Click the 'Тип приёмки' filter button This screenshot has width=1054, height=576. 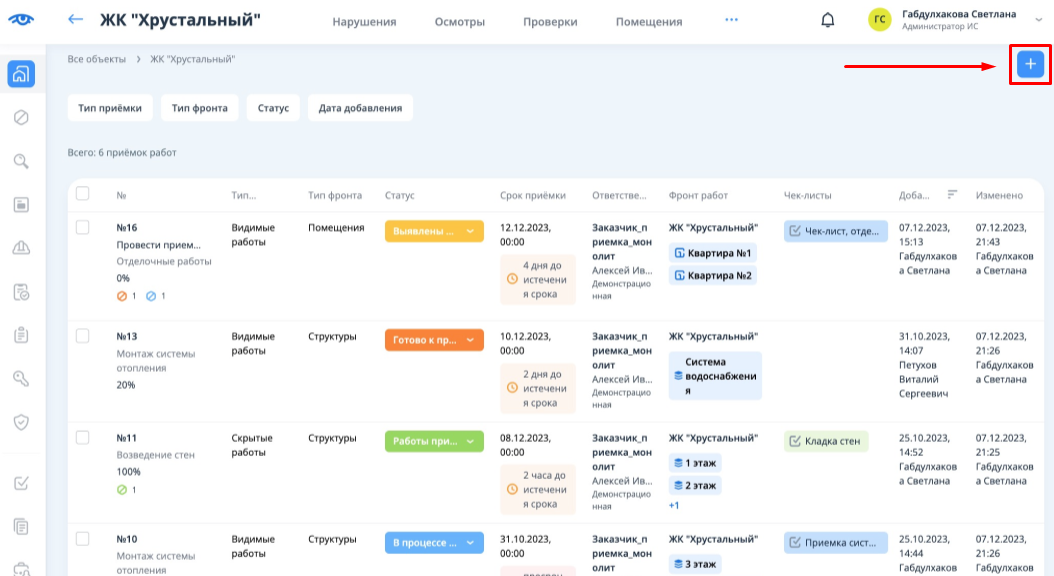point(110,108)
